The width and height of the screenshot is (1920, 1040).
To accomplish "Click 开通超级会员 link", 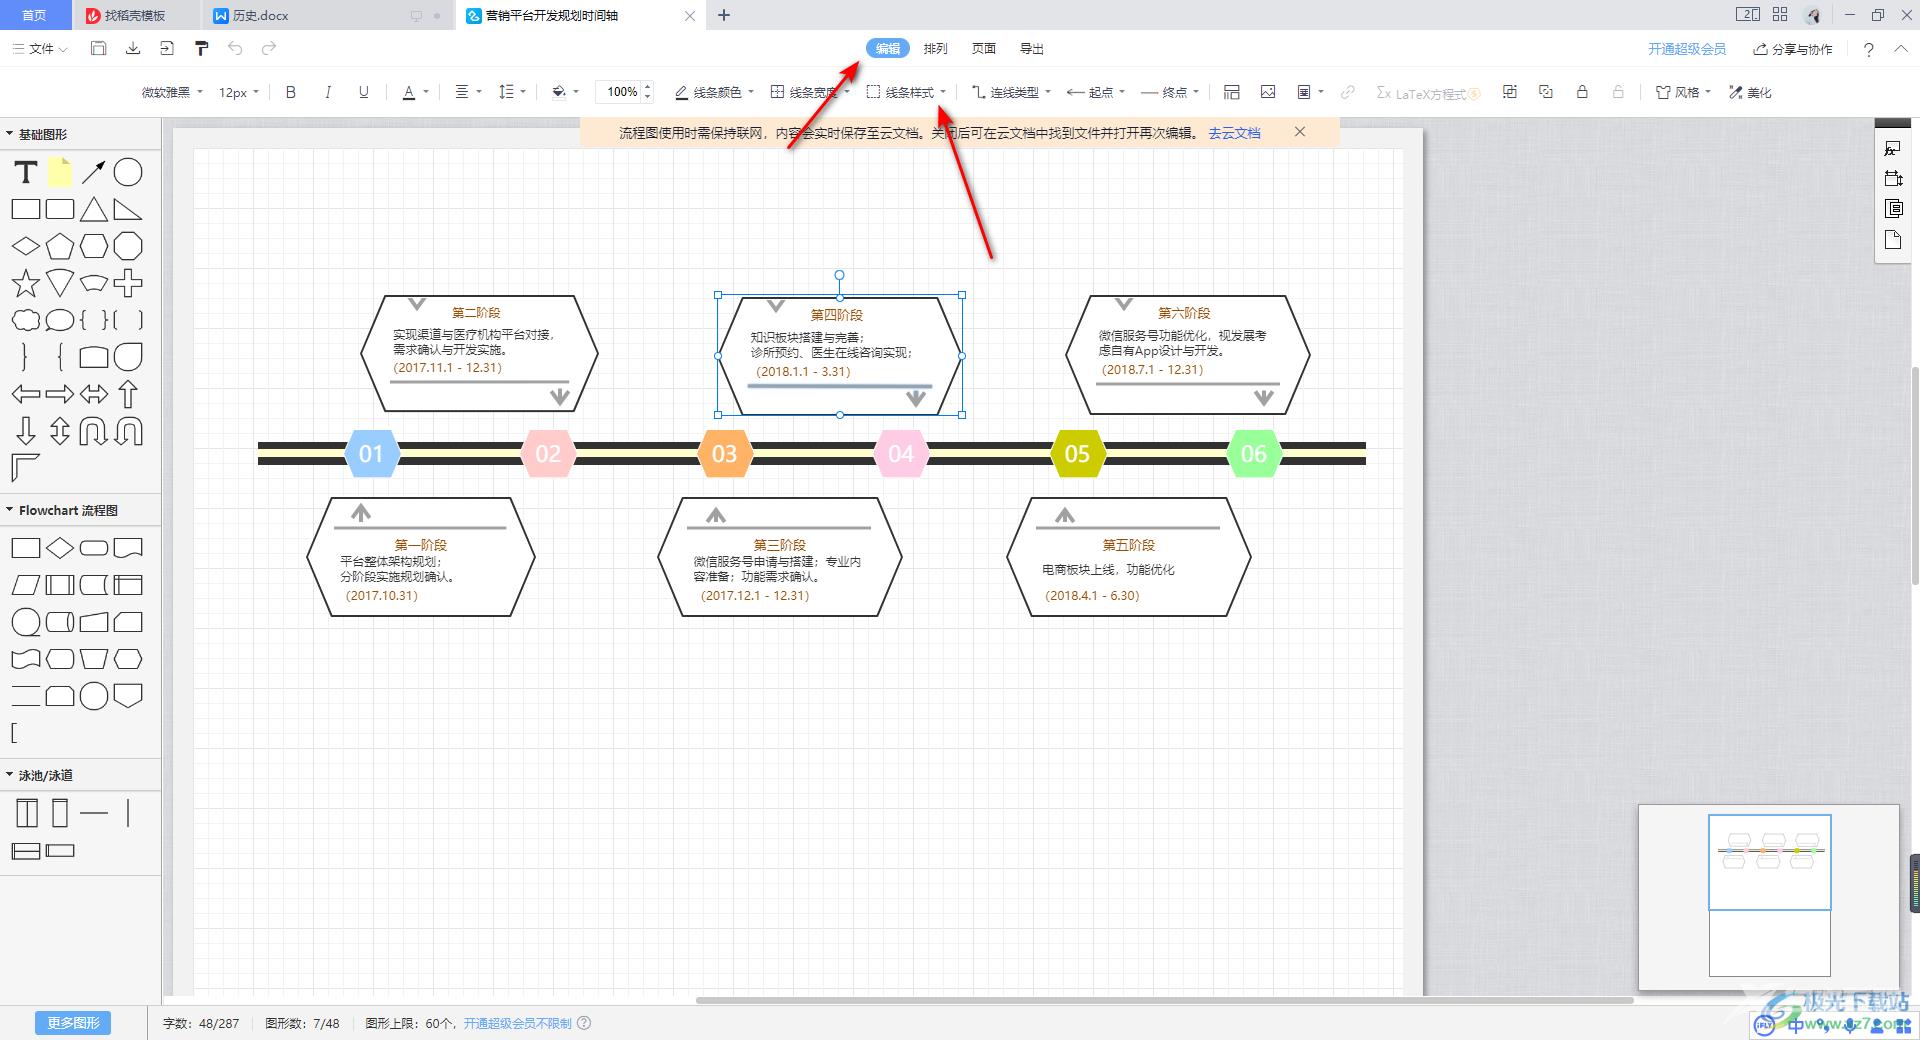I will [x=1687, y=48].
